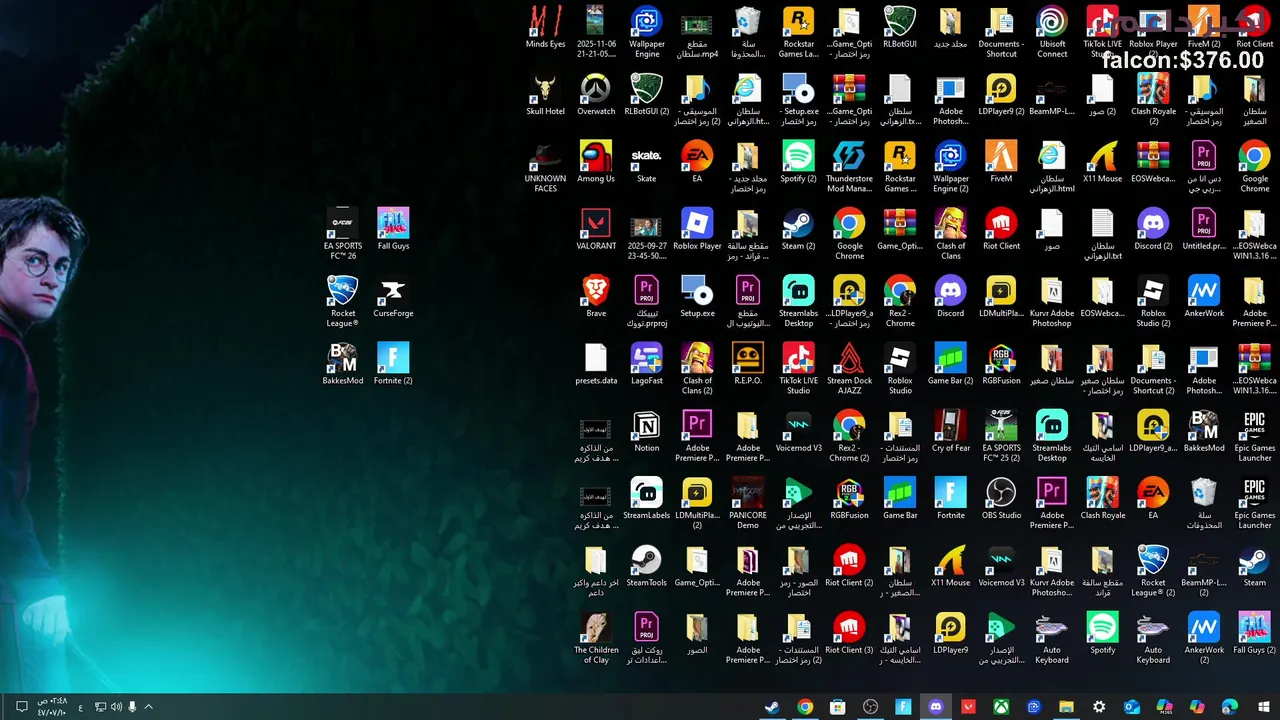The width and height of the screenshot is (1280, 720).
Task: Open the Windows Start button
Action: [1263, 707]
